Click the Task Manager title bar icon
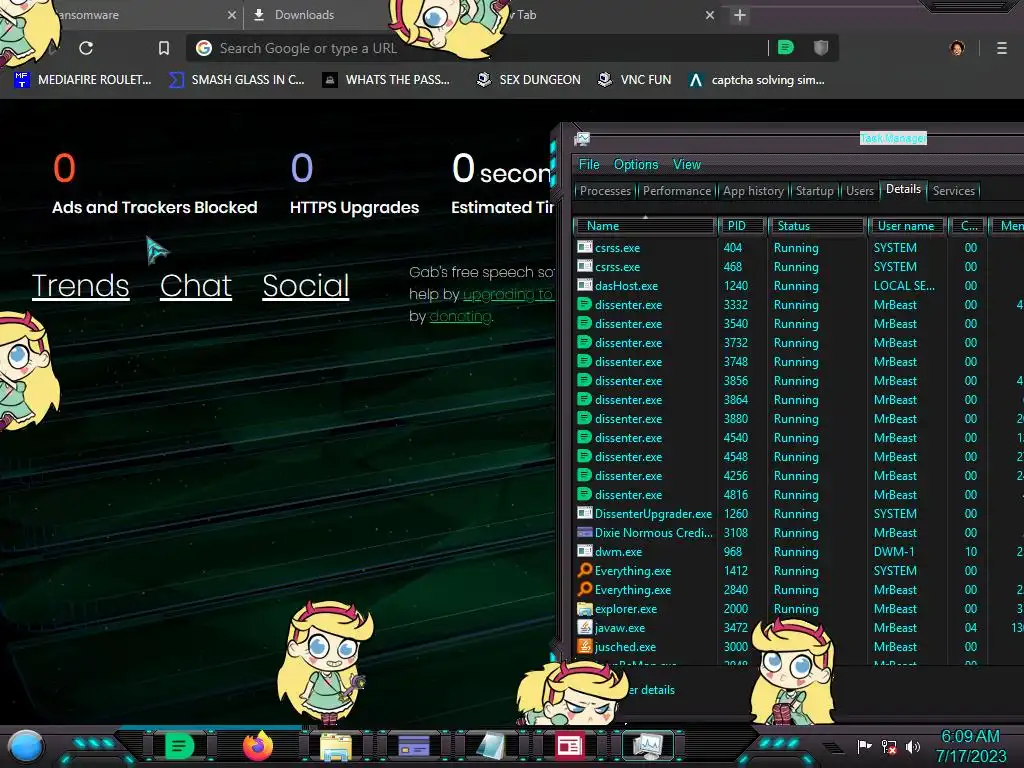The height and width of the screenshot is (768, 1024). coord(582,139)
